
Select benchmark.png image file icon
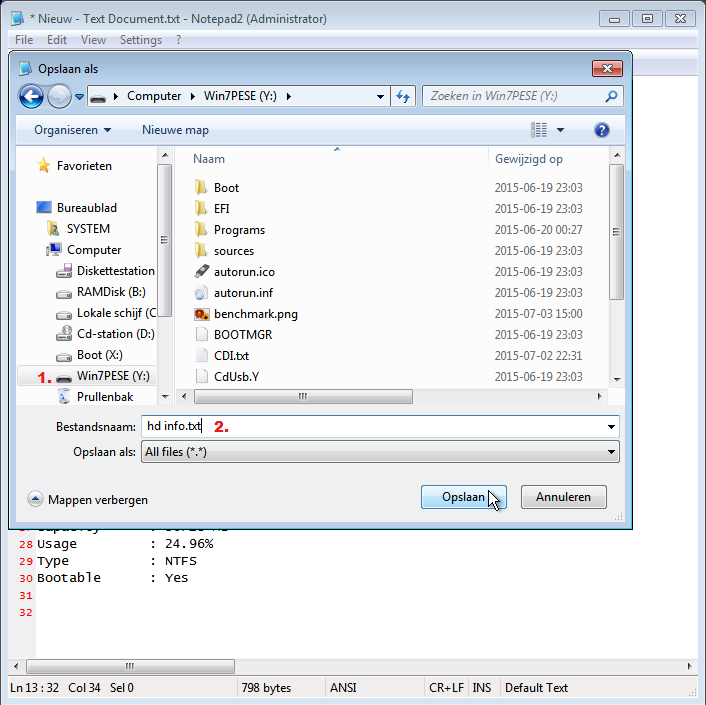(201, 314)
